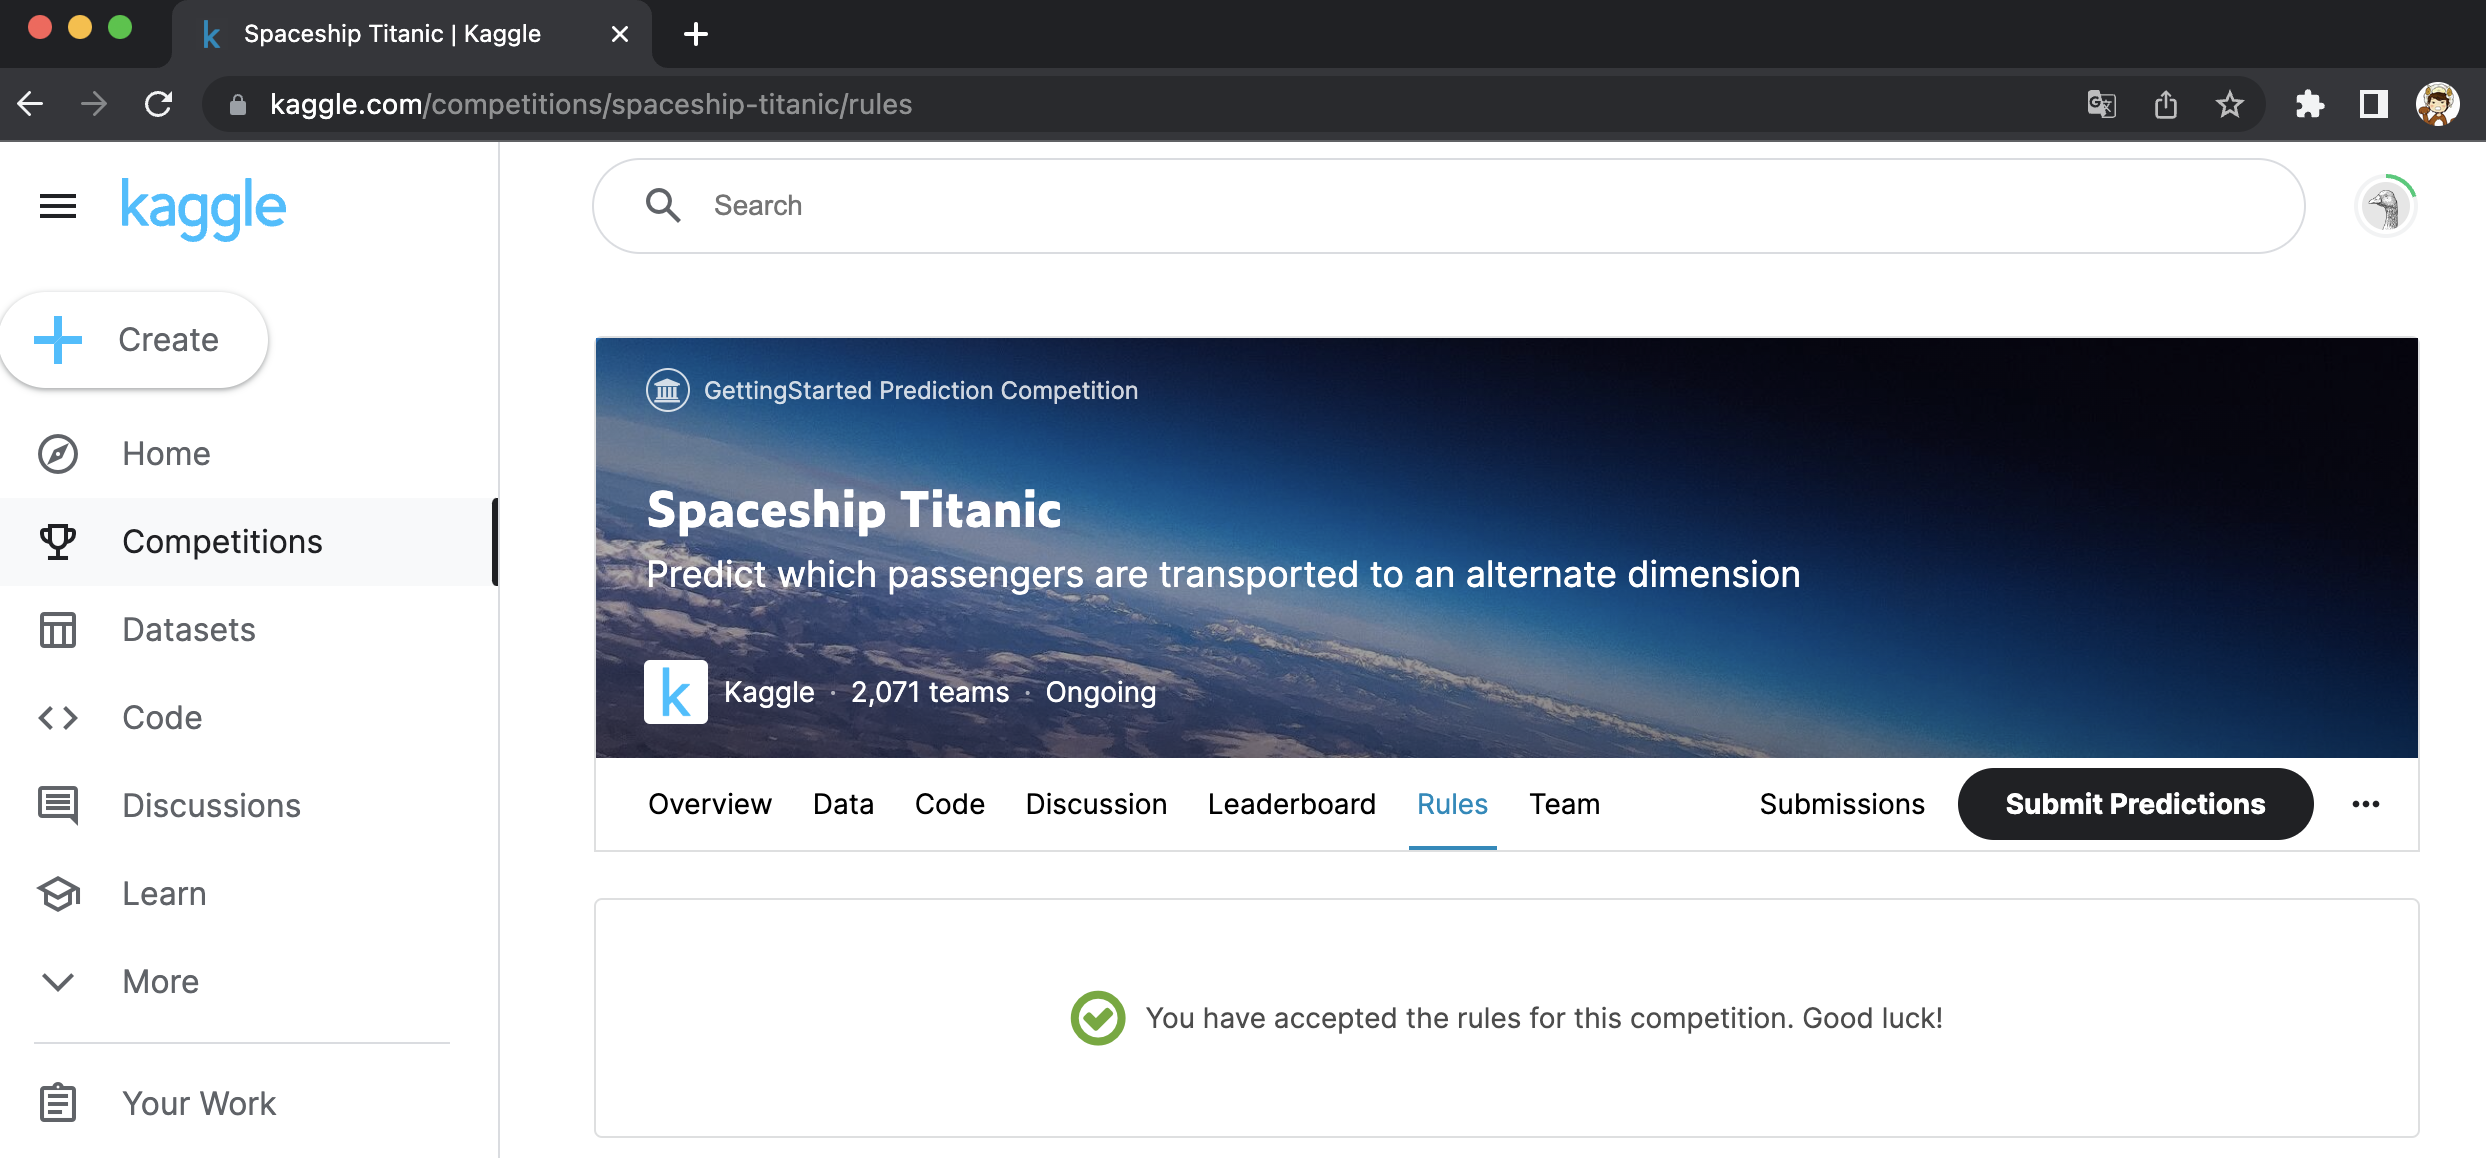Open the hamburger sidebar menu
The height and width of the screenshot is (1158, 2486).
[57, 206]
